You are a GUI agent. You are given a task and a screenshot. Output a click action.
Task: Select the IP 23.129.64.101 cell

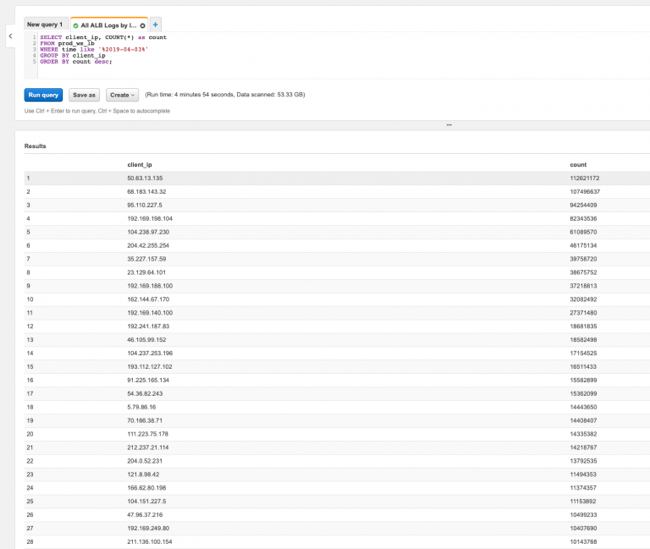(147, 272)
